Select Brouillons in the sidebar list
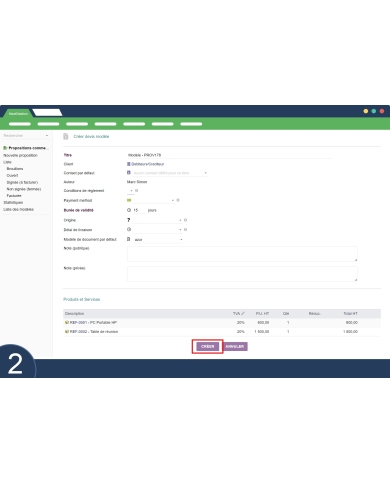Image resolution: width=390 pixels, height=484 pixels. click(x=15, y=169)
